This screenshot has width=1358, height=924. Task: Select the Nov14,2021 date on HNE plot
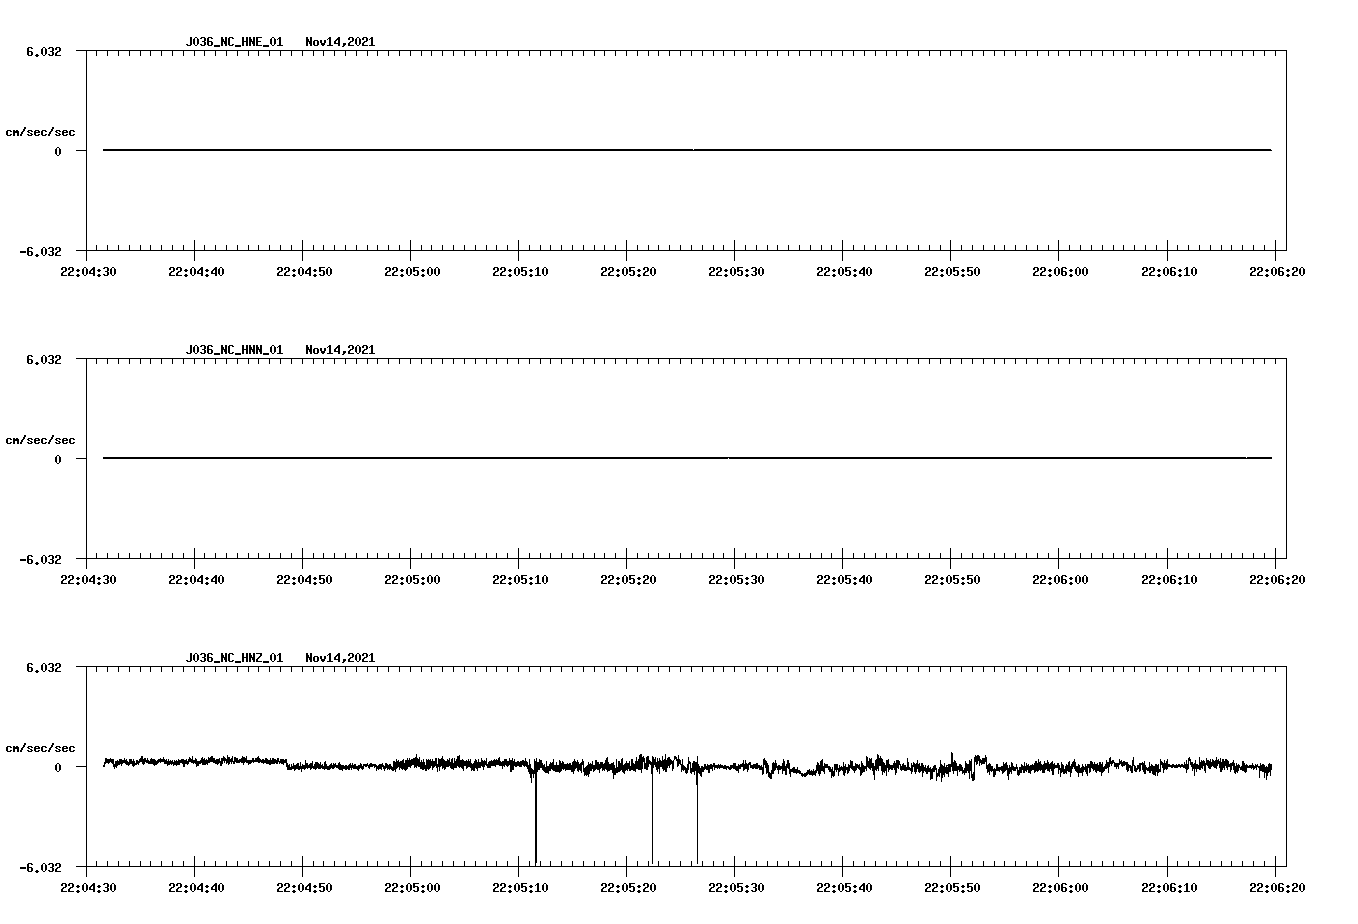click(340, 42)
